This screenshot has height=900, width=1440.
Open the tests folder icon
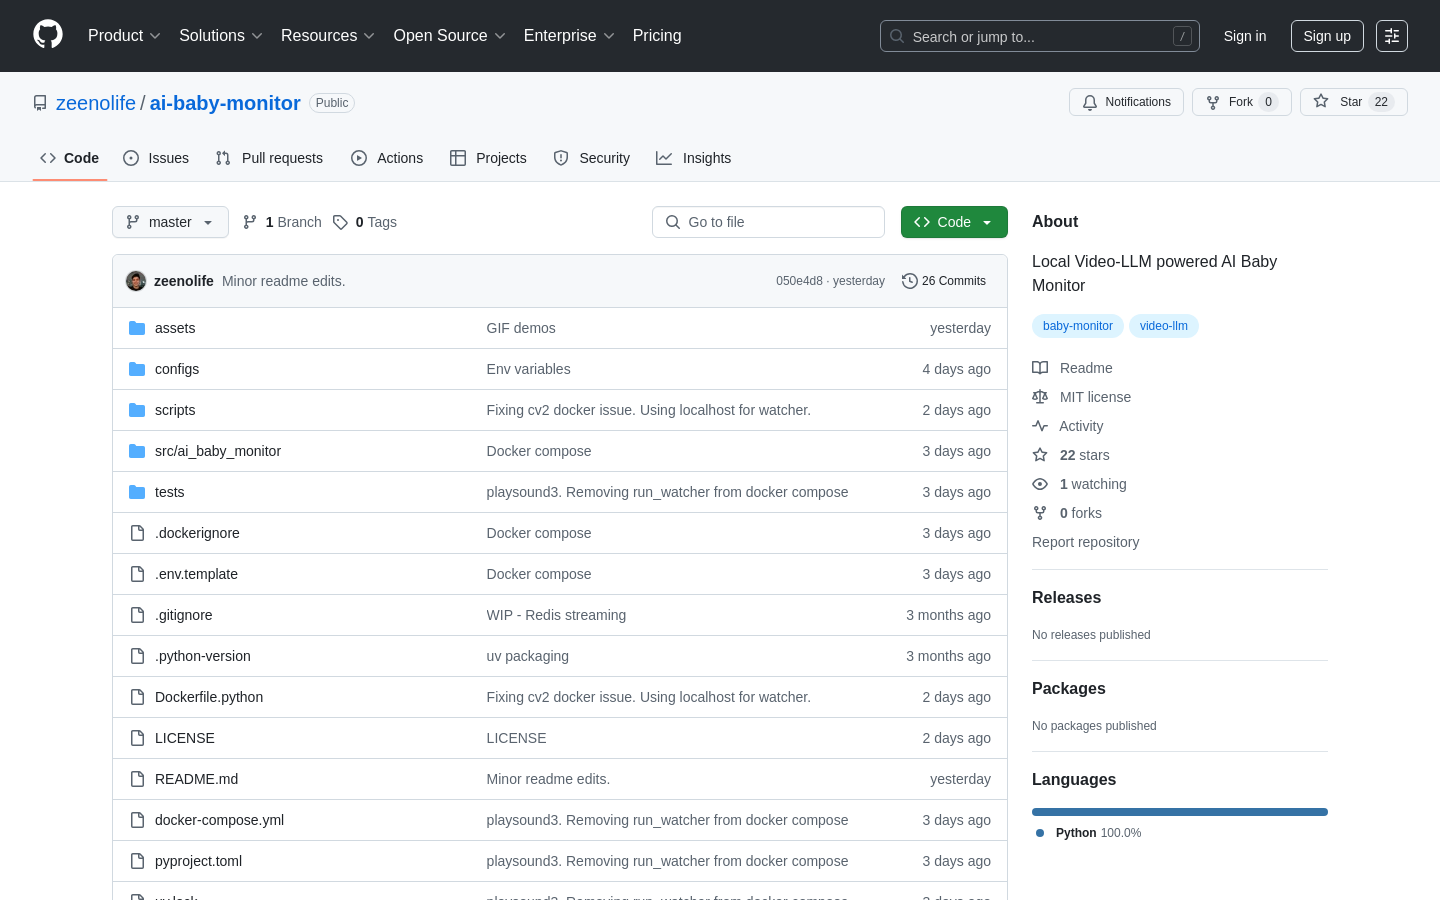tap(137, 492)
